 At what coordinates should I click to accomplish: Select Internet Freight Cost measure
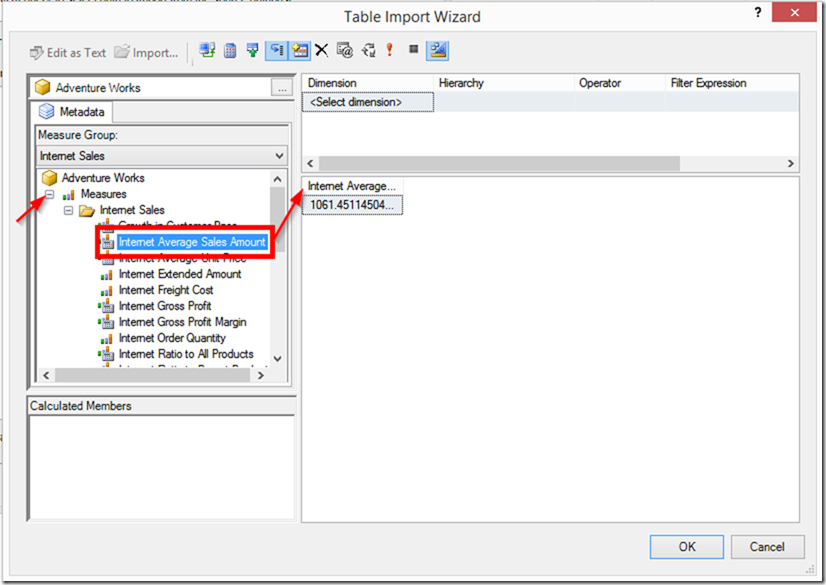coord(166,290)
